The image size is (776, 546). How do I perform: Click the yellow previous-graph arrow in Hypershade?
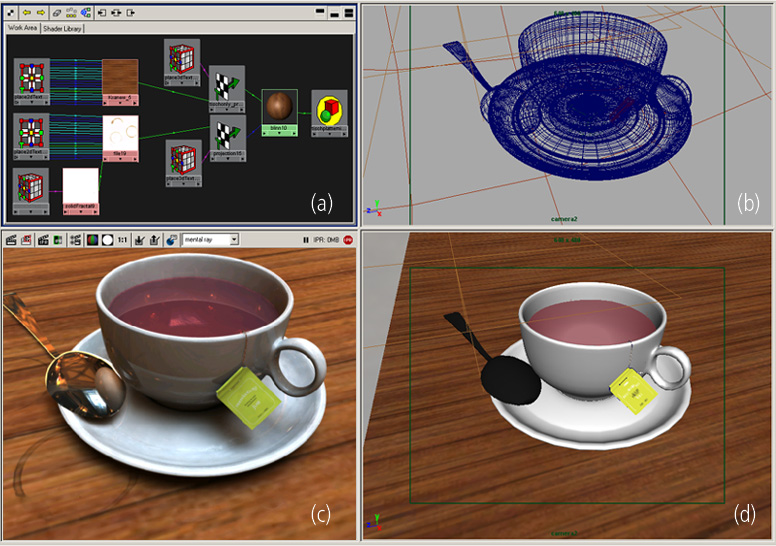coord(27,13)
